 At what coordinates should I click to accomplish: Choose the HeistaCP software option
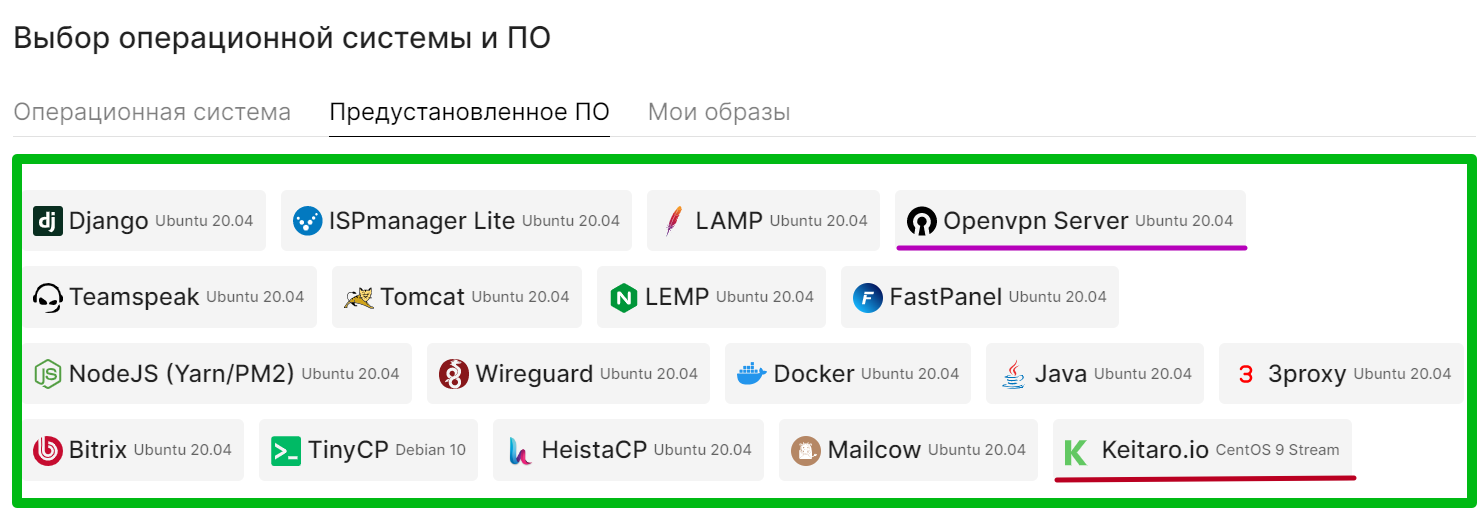pyautogui.click(x=628, y=450)
